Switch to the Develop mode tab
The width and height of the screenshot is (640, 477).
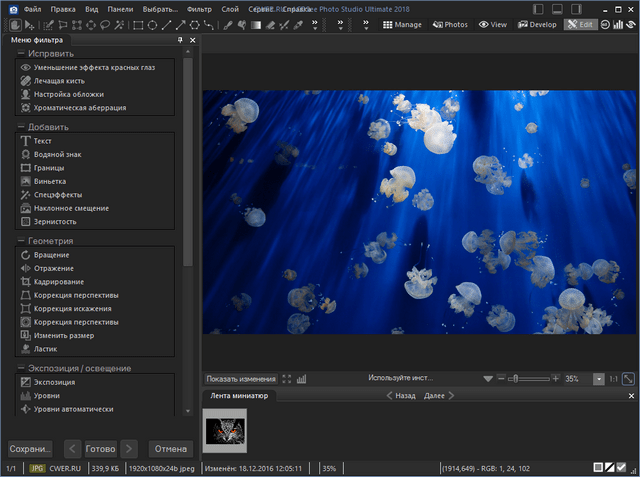coord(536,24)
